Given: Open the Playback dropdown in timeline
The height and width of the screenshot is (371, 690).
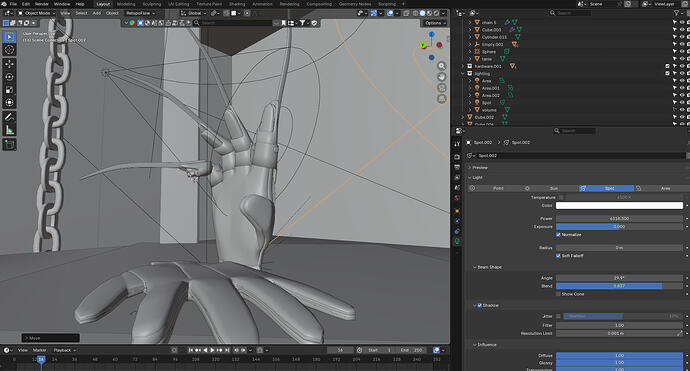Looking at the screenshot, I should [x=64, y=350].
